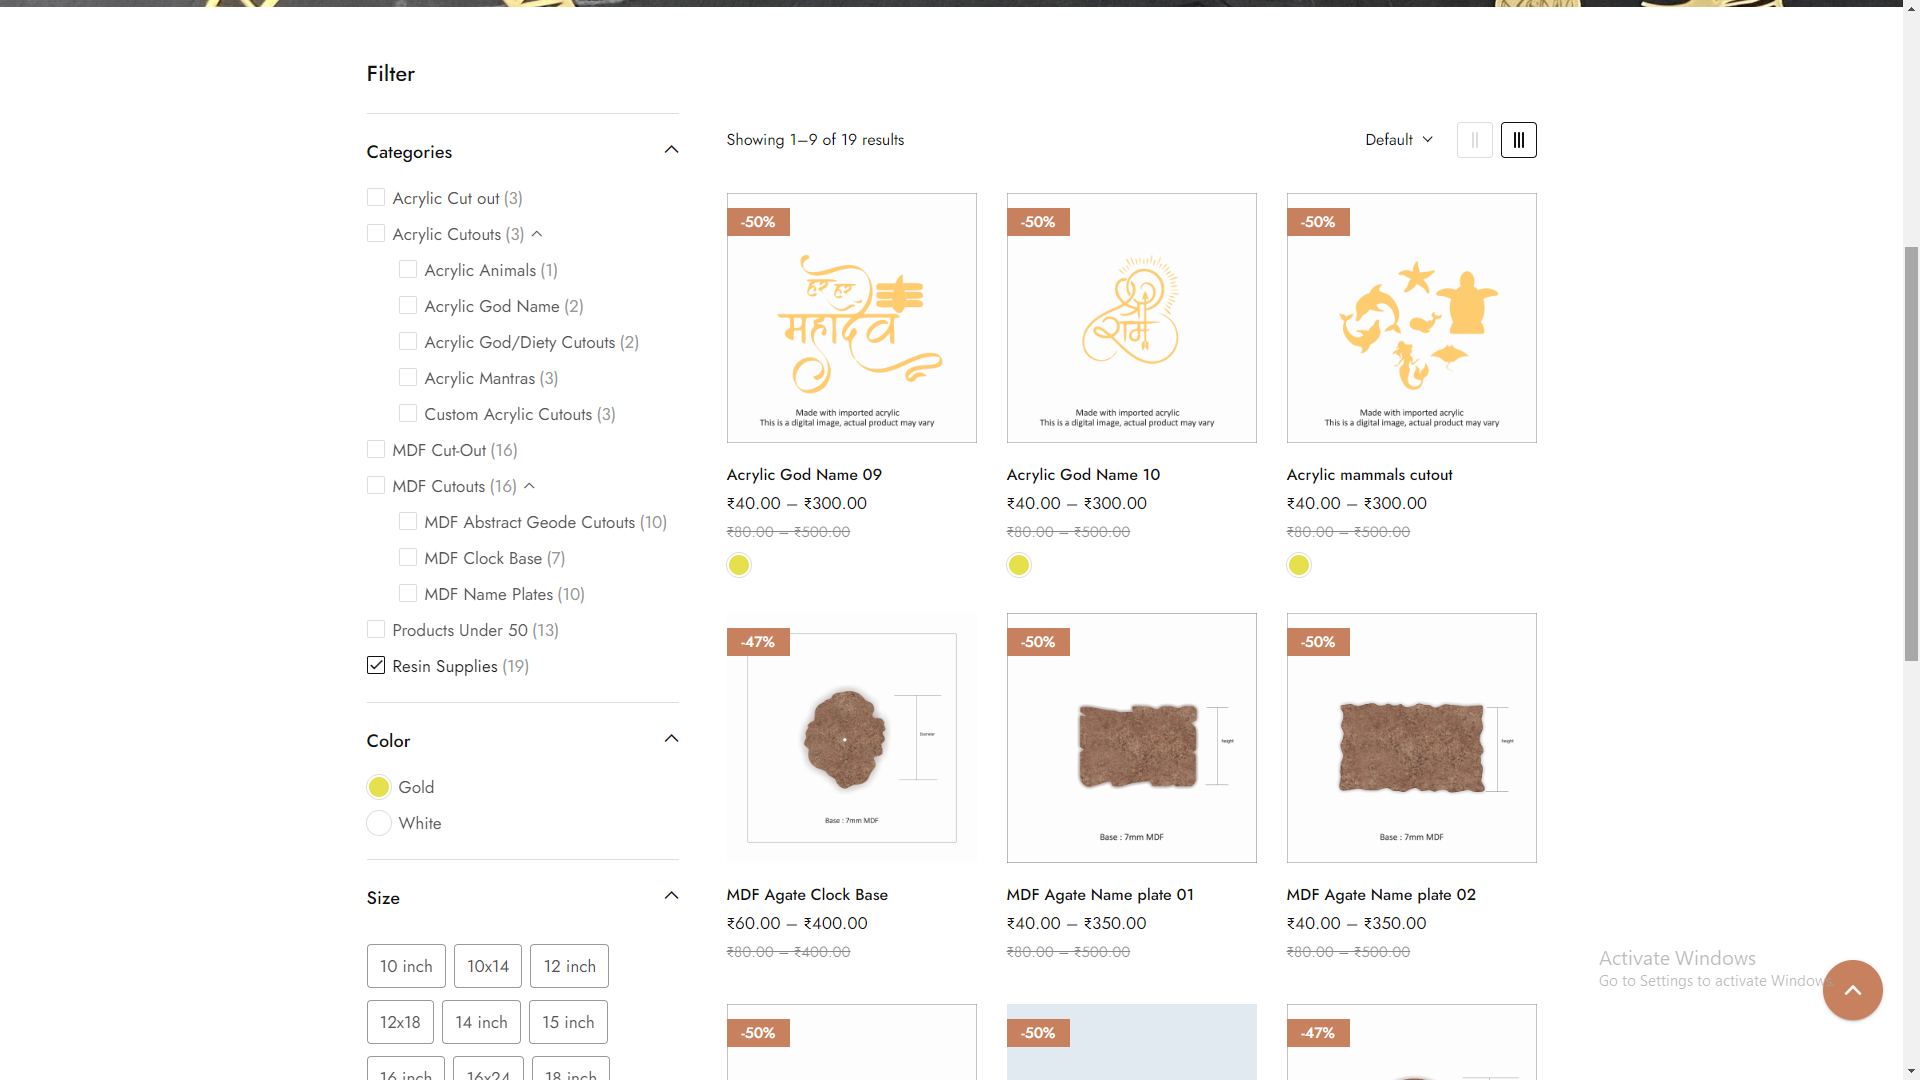
Task: Check Custom Acrylic Cutouts checkbox
Action: click(408, 414)
